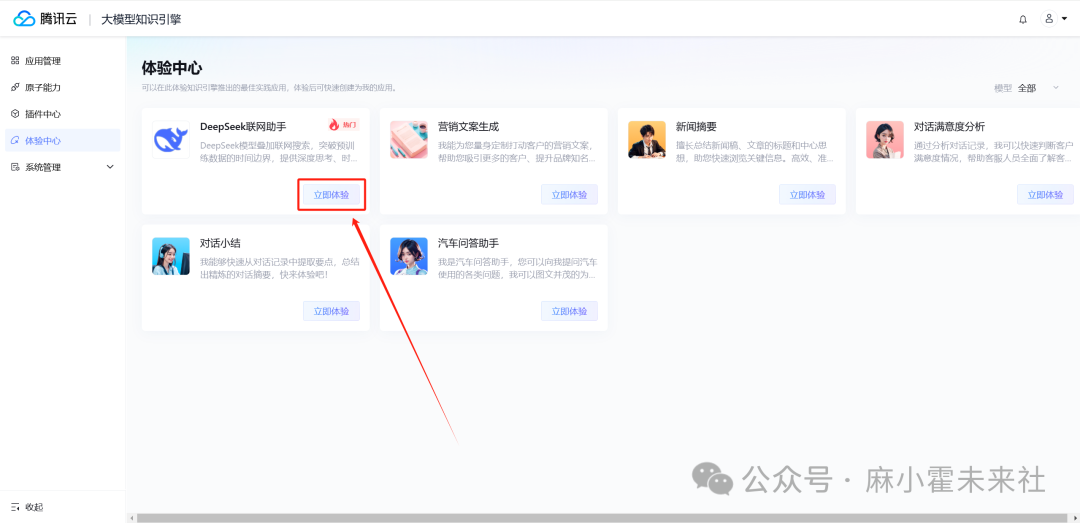
Task: Click the 系统管理 sidebar icon
Action: 15,167
